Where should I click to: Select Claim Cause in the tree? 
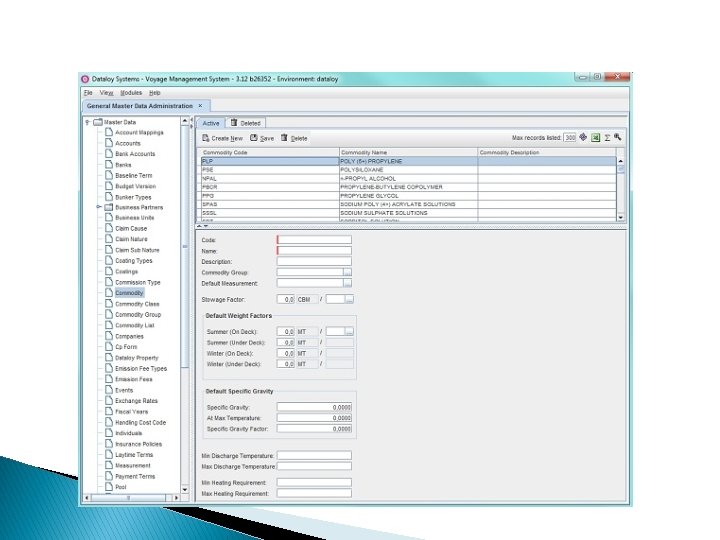coord(131,228)
